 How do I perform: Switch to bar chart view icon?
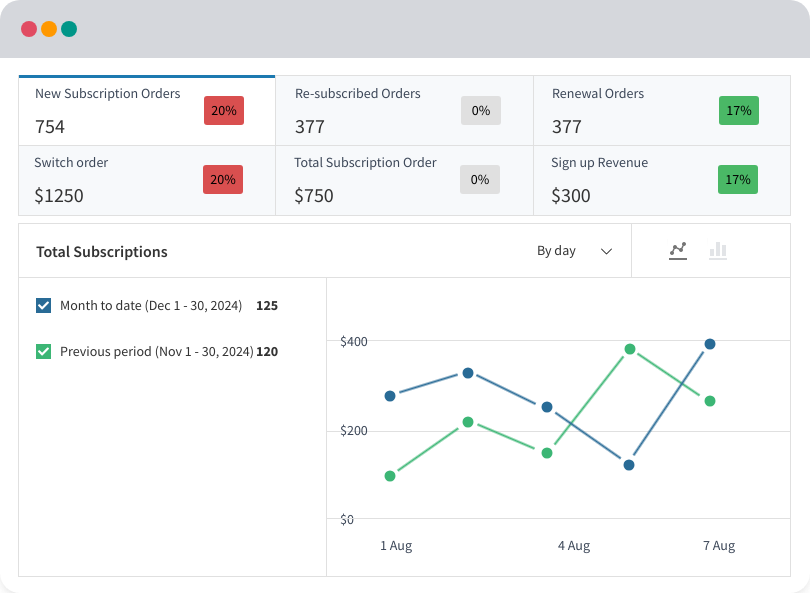pyautogui.click(x=717, y=251)
